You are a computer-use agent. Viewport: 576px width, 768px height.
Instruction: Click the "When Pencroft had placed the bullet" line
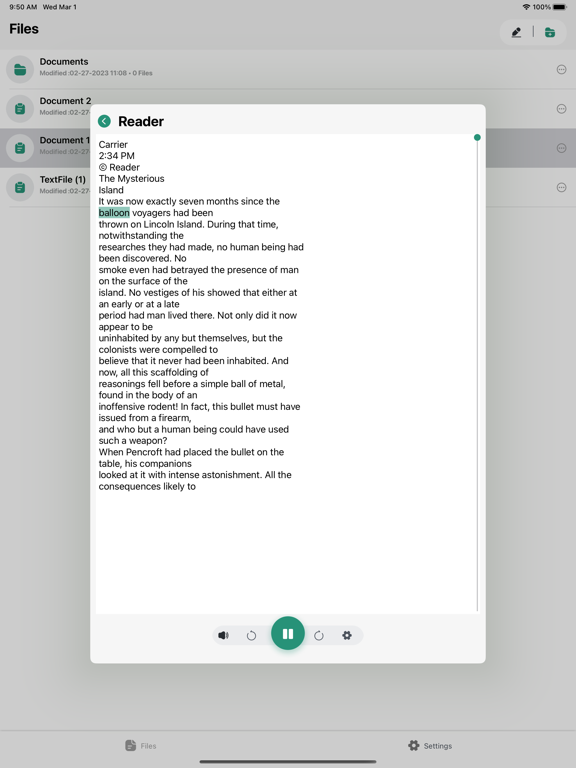pos(191,452)
